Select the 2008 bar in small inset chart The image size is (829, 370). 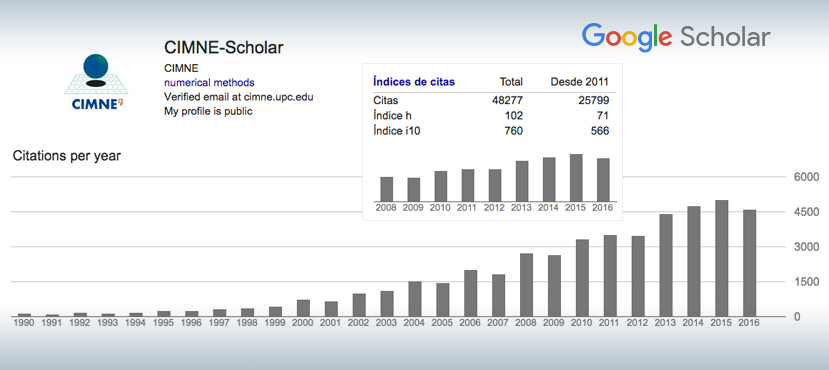pyautogui.click(x=387, y=189)
